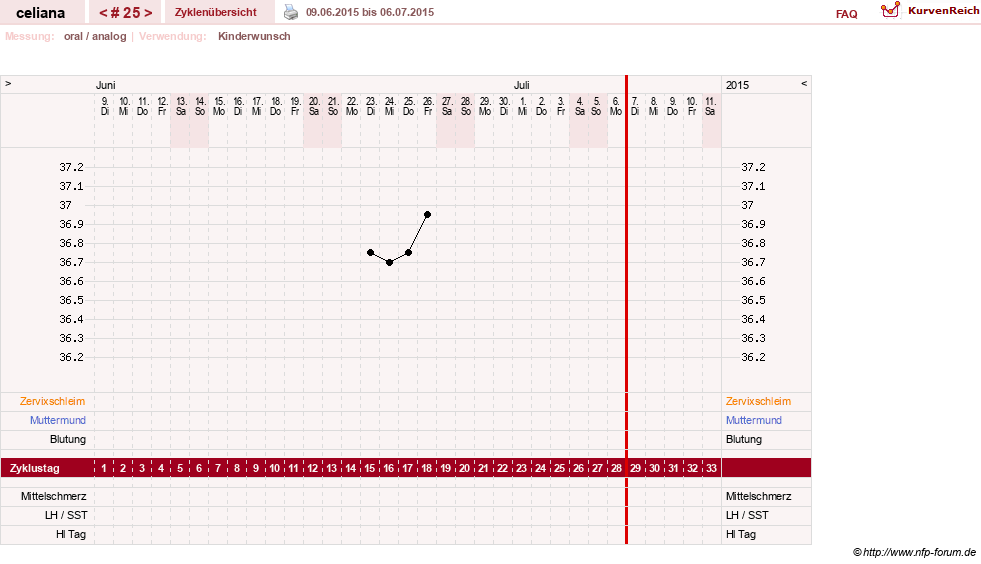Viewport: 981px width, 564px height.
Task: Open the KurvenReich link
Action: click(943, 11)
